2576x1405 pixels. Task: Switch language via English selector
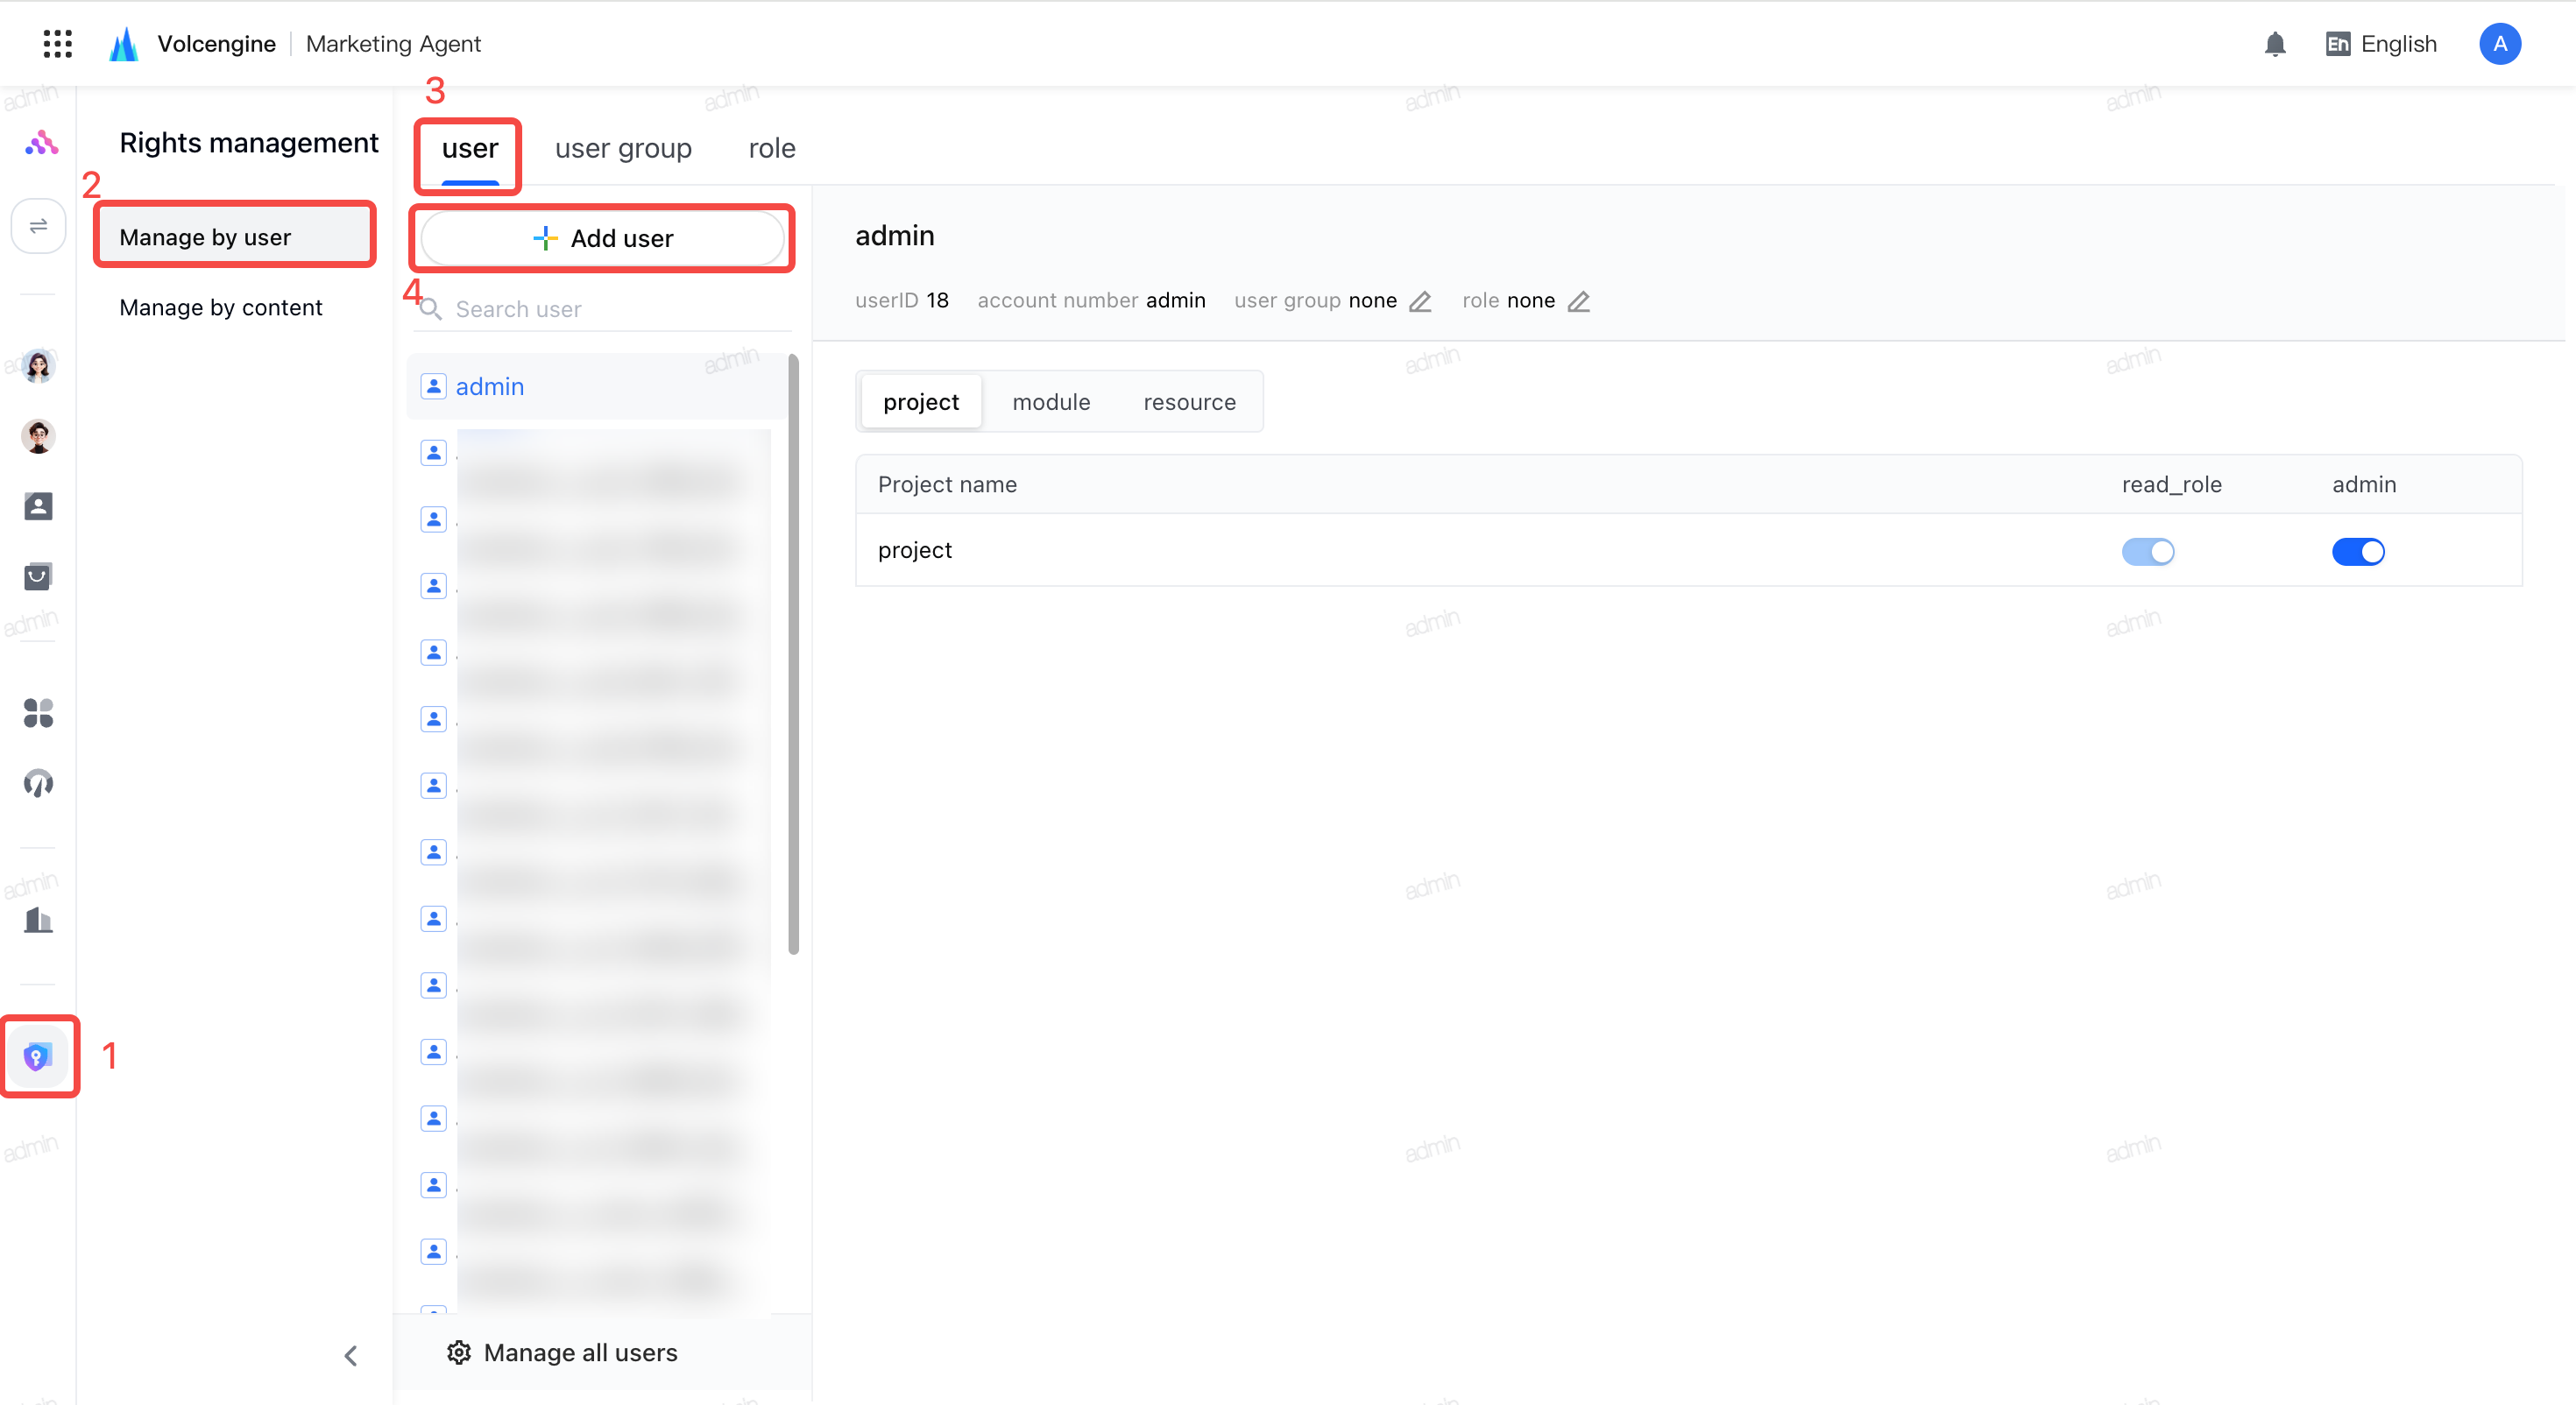pos(2381,44)
